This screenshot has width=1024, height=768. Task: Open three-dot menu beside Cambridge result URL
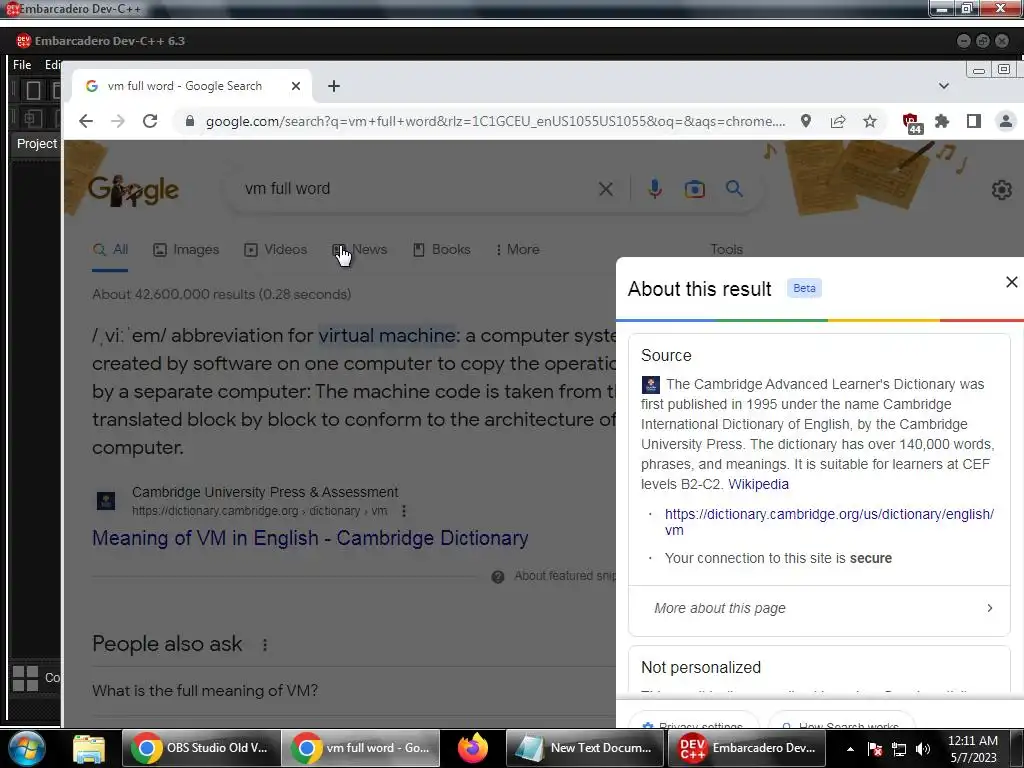(404, 511)
